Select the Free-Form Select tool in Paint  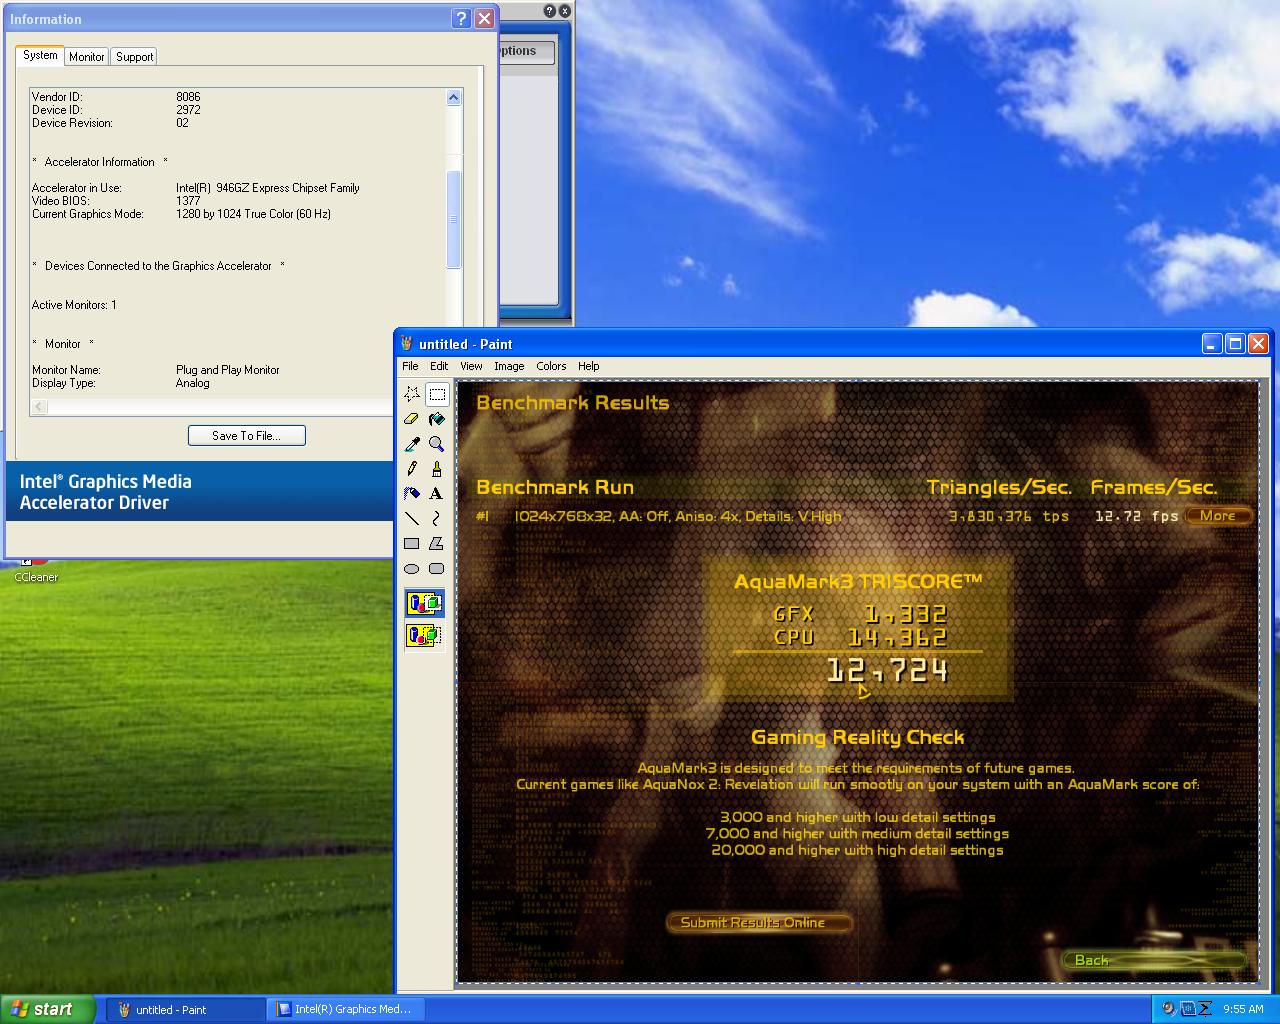[412, 394]
